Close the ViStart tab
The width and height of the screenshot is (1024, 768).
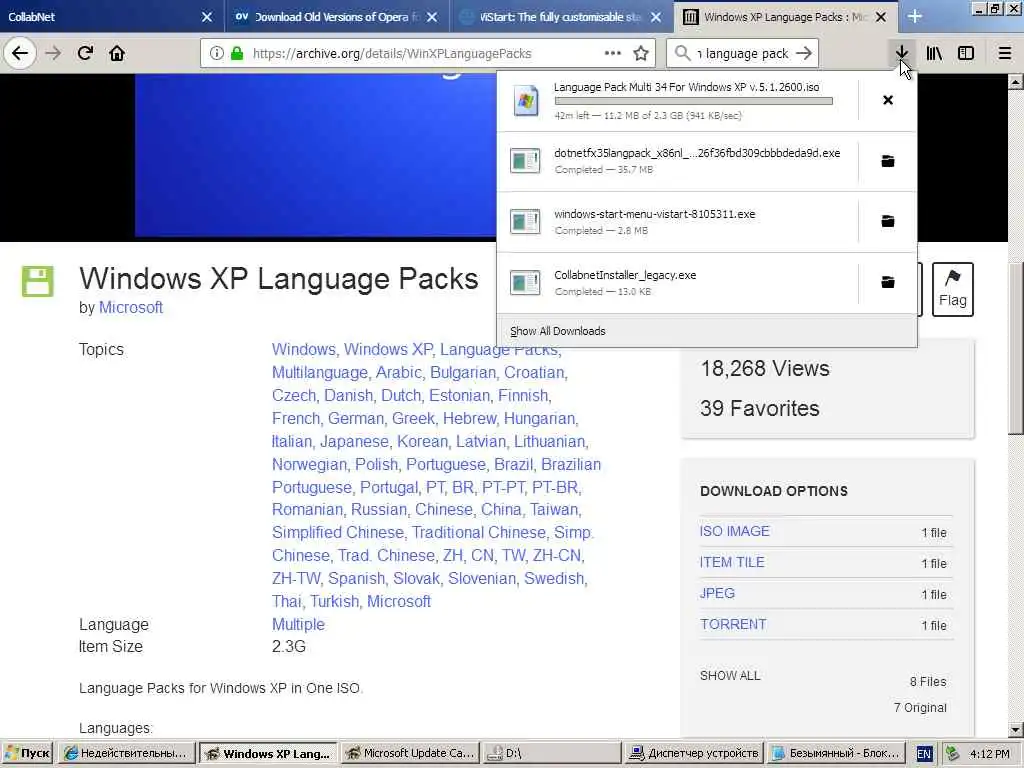tap(656, 17)
